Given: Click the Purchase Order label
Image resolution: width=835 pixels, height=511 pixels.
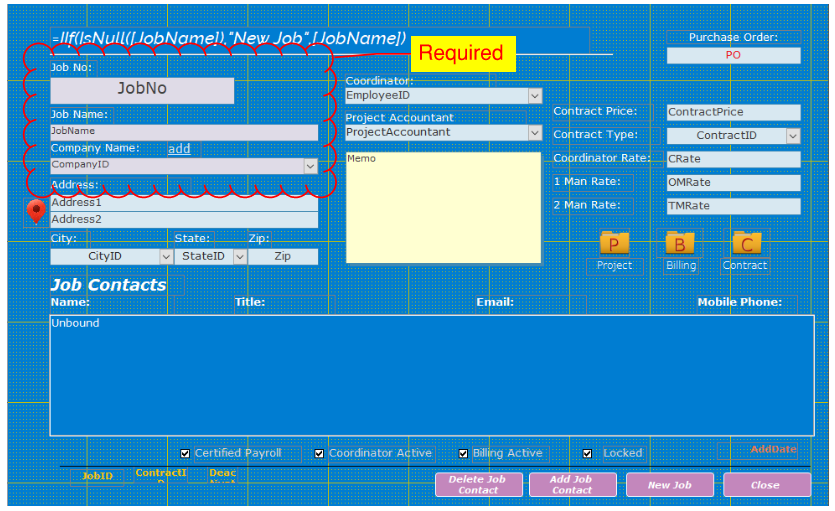Looking at the screenshot, I should [733, 37].
